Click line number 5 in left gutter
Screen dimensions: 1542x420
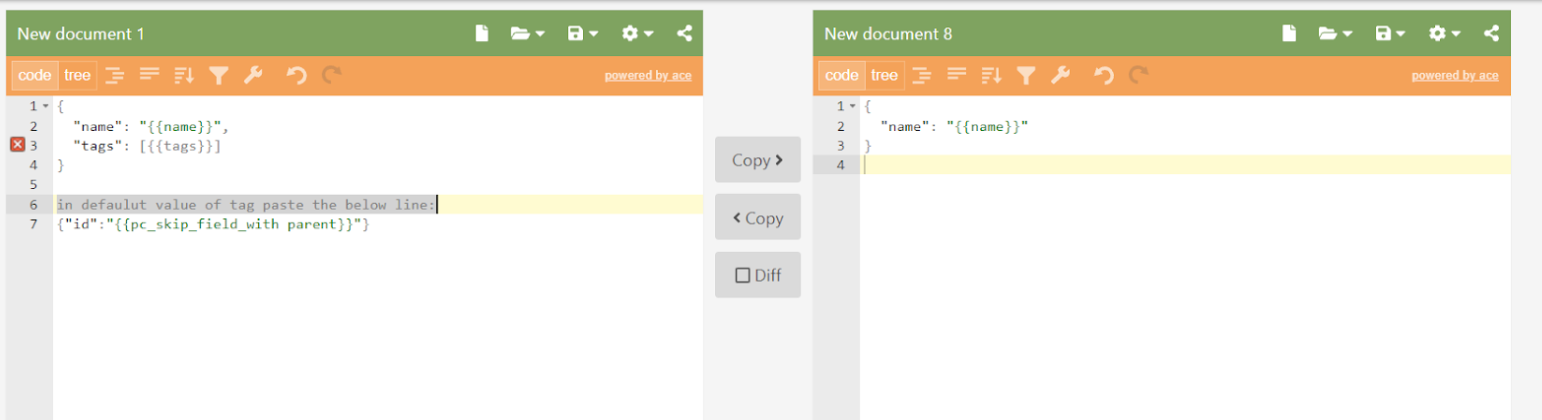click(33, 185)
